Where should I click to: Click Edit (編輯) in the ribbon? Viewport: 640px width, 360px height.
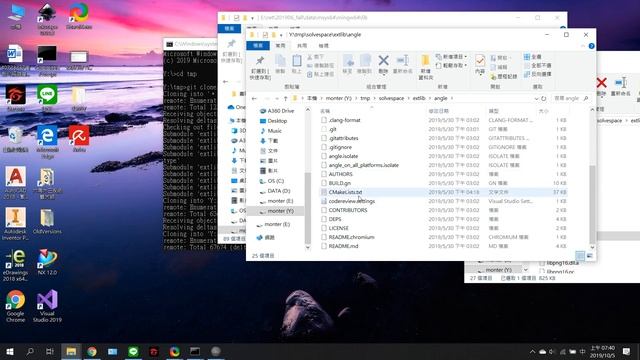pyautogui.click(x=499, y=67)
